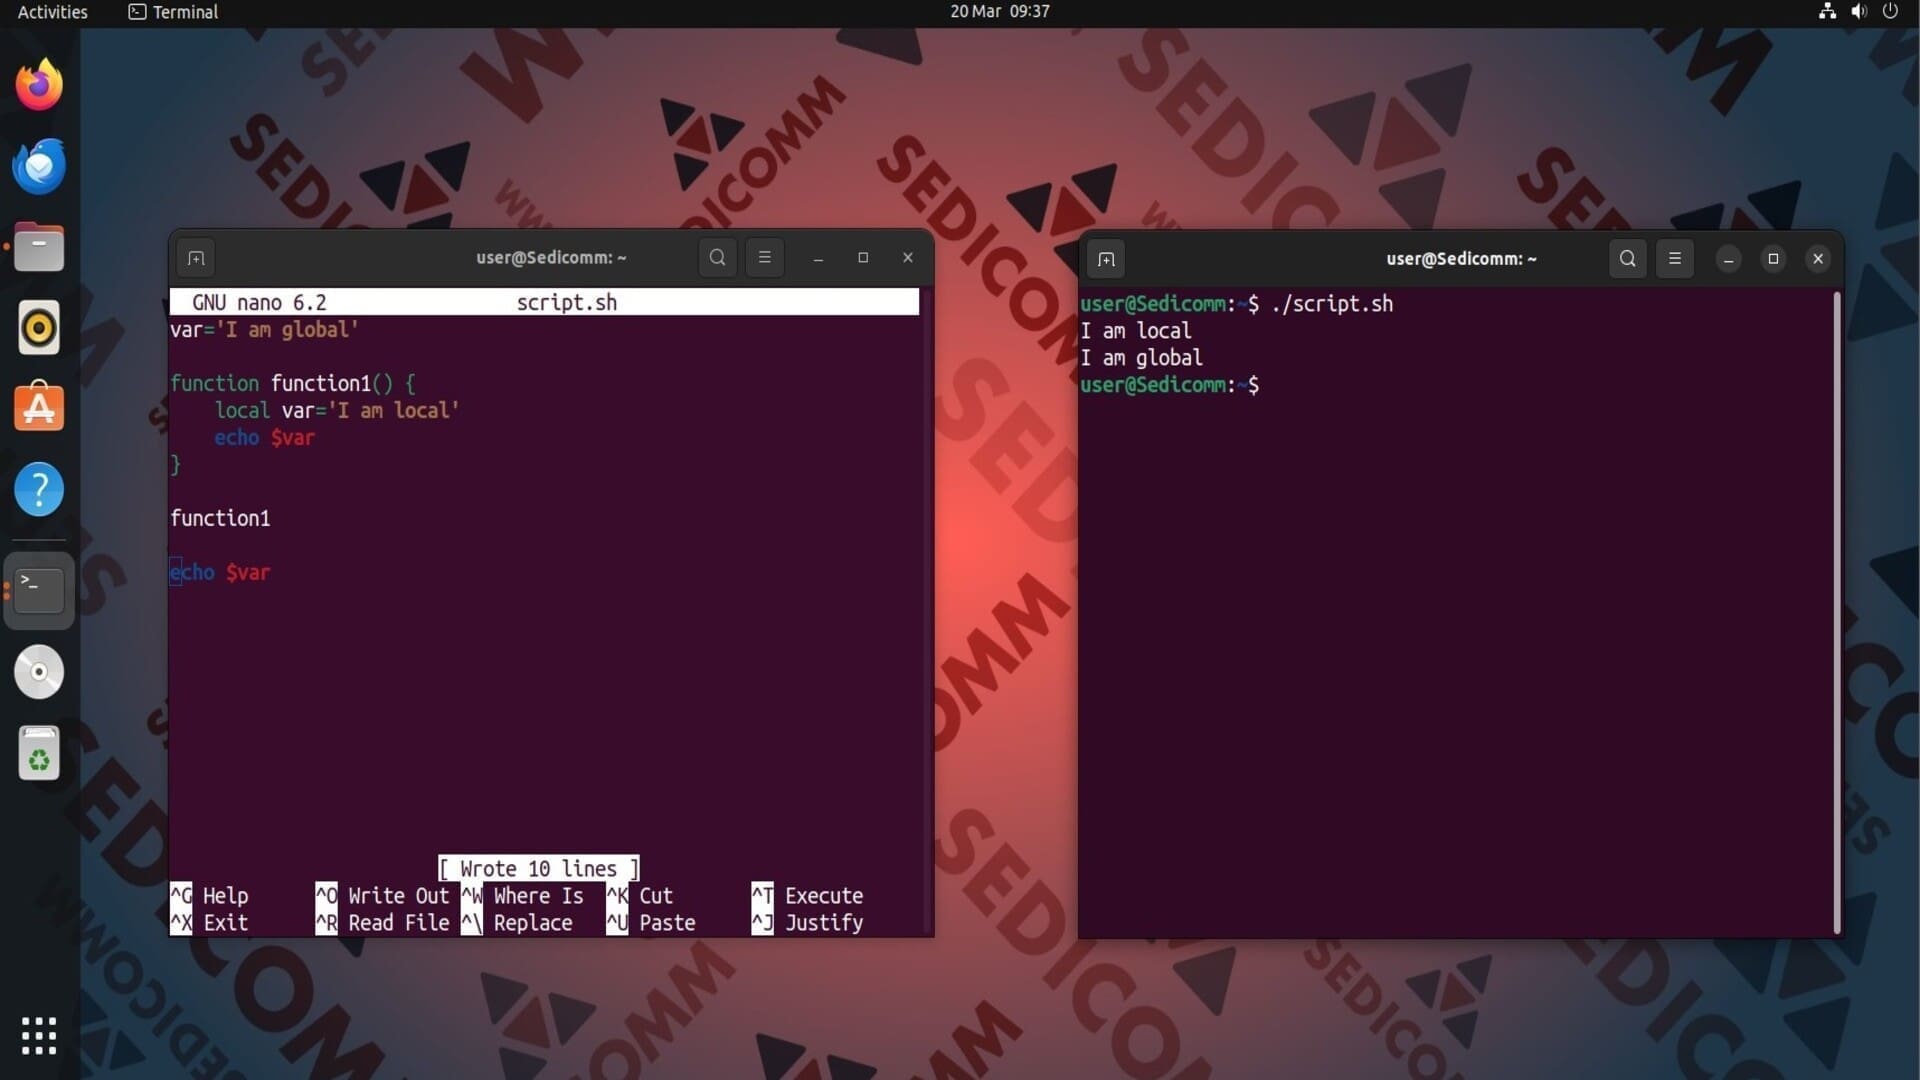The width and height of the screenshot is (1920, 1080).
Task: Open the clock and calendar menu
Action: click(x=999, y=12)
